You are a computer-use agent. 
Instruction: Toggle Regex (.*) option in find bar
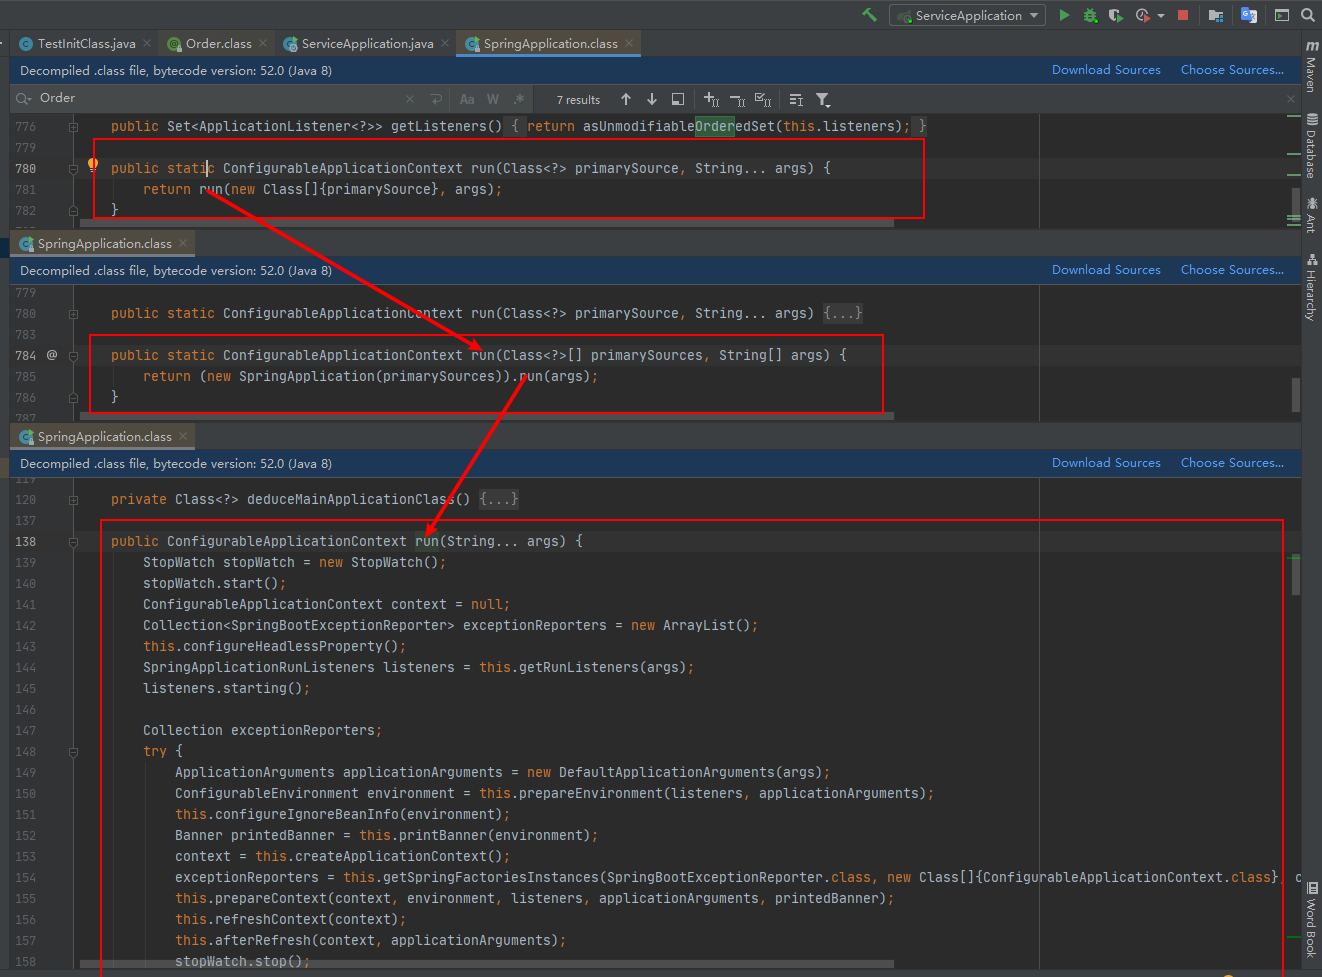coord(519,99)
